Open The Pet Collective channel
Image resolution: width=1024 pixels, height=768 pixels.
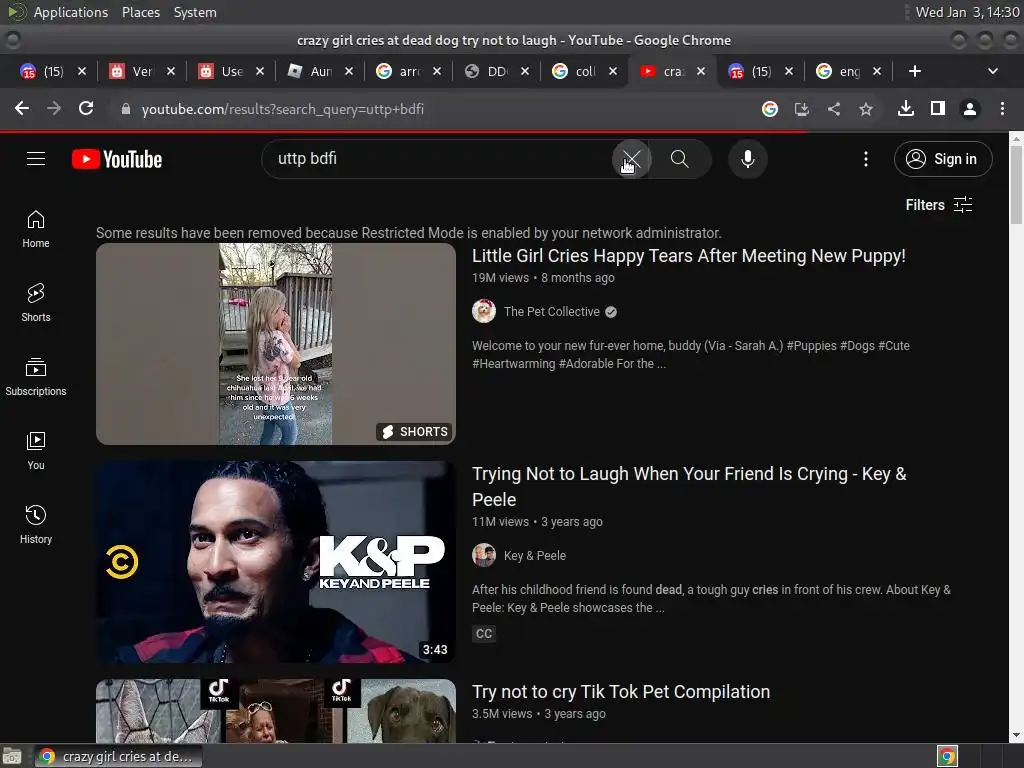[551, 312]
